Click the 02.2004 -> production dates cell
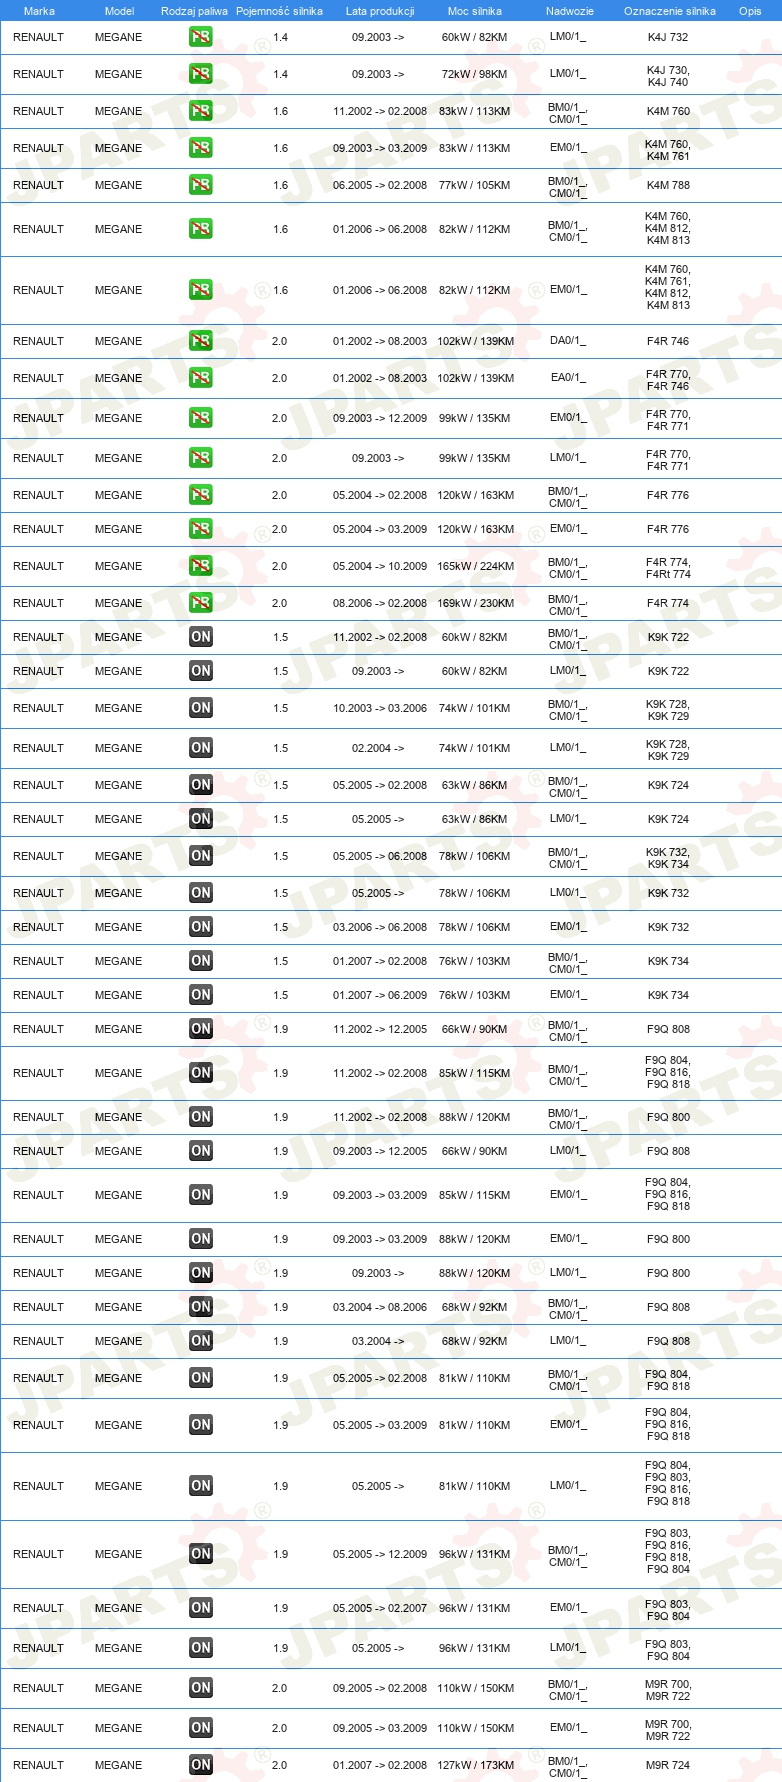The height and width of the screenshot is (1782, 782). [378, 748]
